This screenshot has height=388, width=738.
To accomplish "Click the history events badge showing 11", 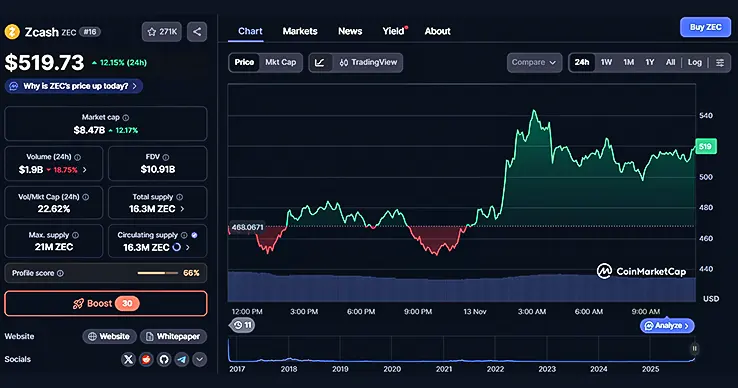I will coord(242,325).
